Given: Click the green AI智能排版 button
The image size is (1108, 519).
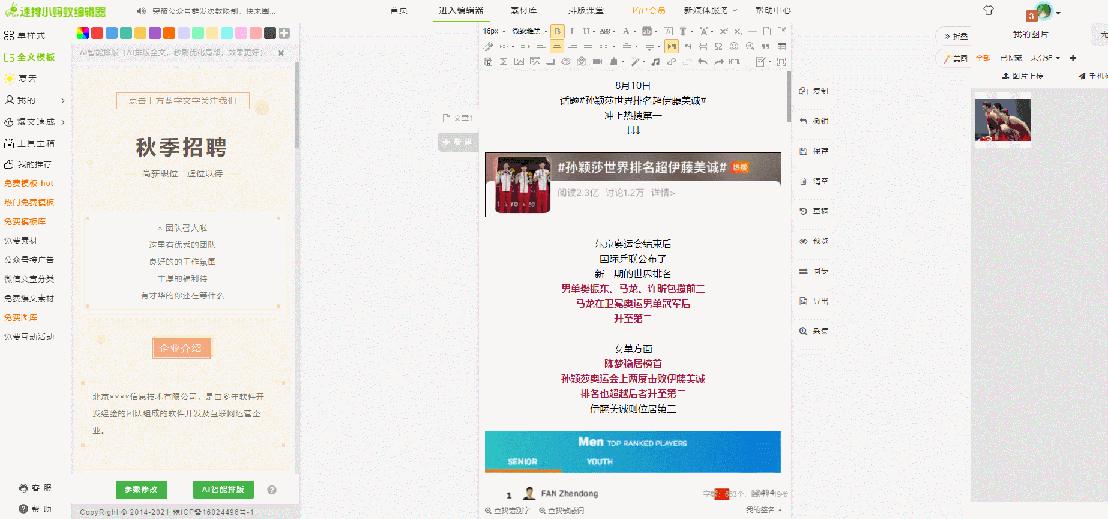Looking at the screenshot, I should pyautogui.click(x=223, y=489).
